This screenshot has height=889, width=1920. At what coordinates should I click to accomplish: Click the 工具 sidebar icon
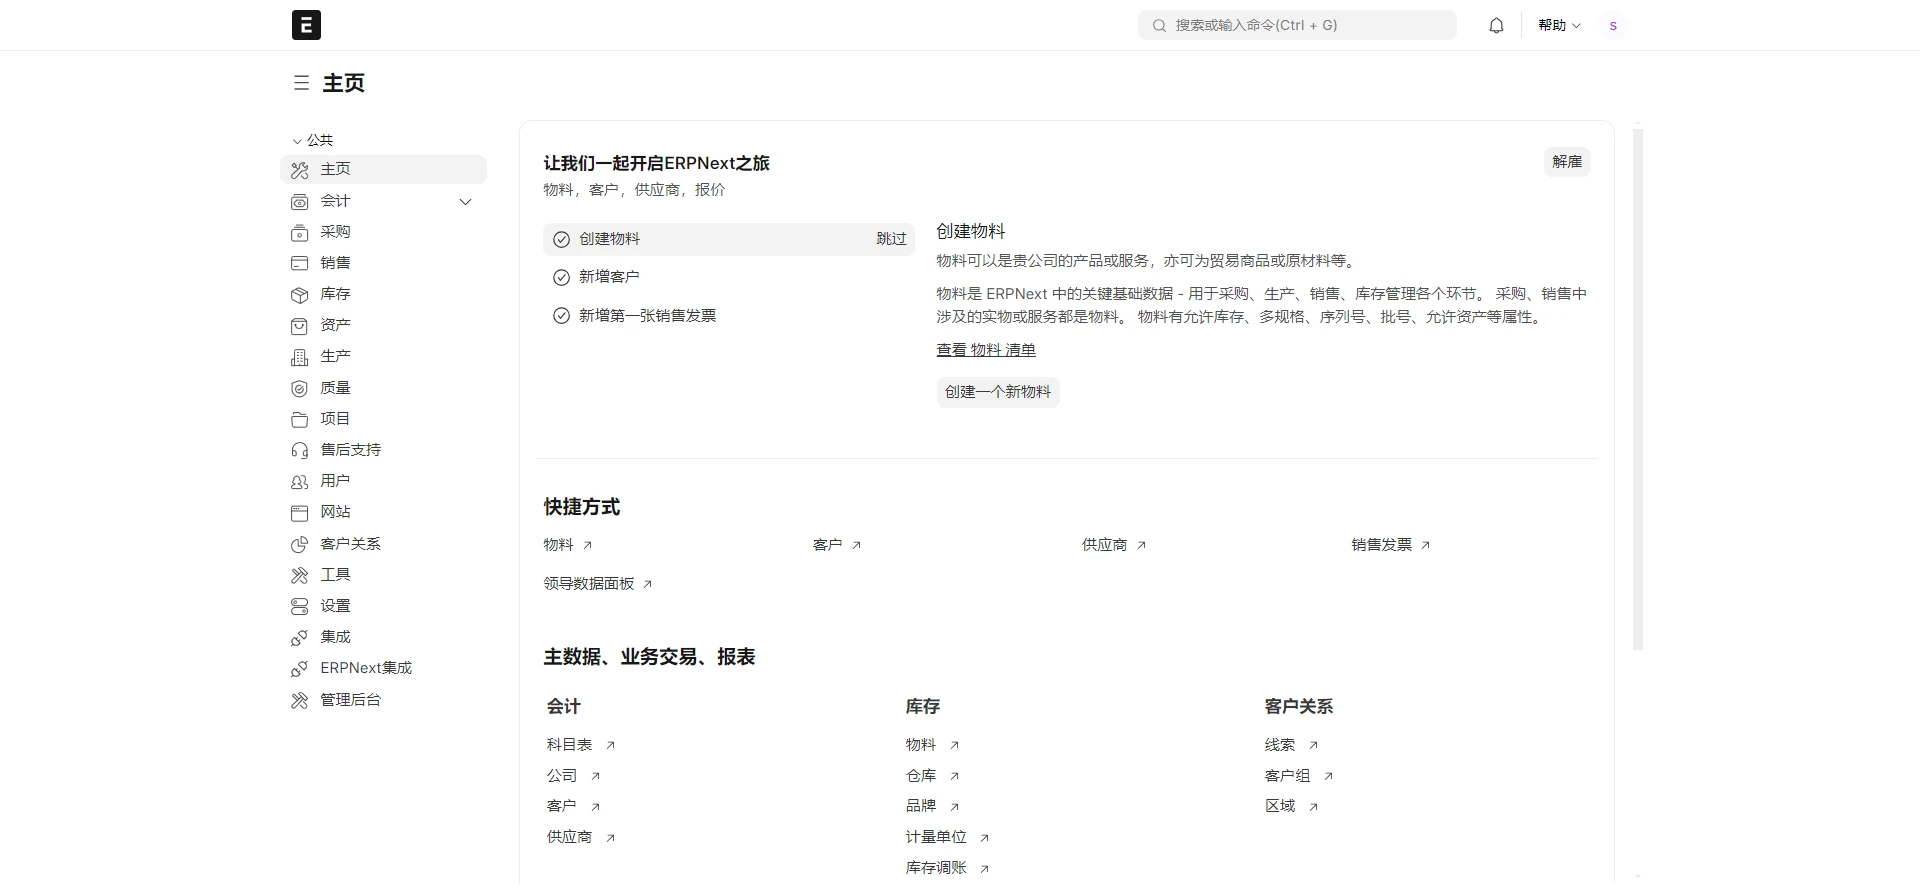299,575
